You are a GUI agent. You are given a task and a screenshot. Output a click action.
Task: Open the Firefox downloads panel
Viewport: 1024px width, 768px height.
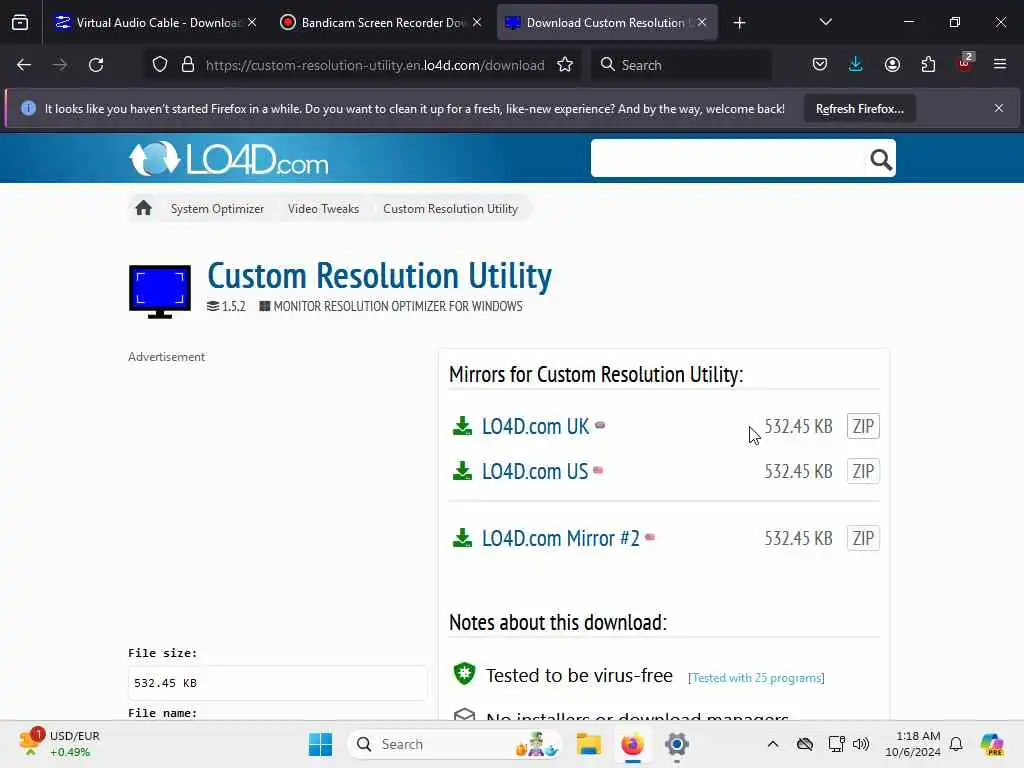(x=856, y=65)
